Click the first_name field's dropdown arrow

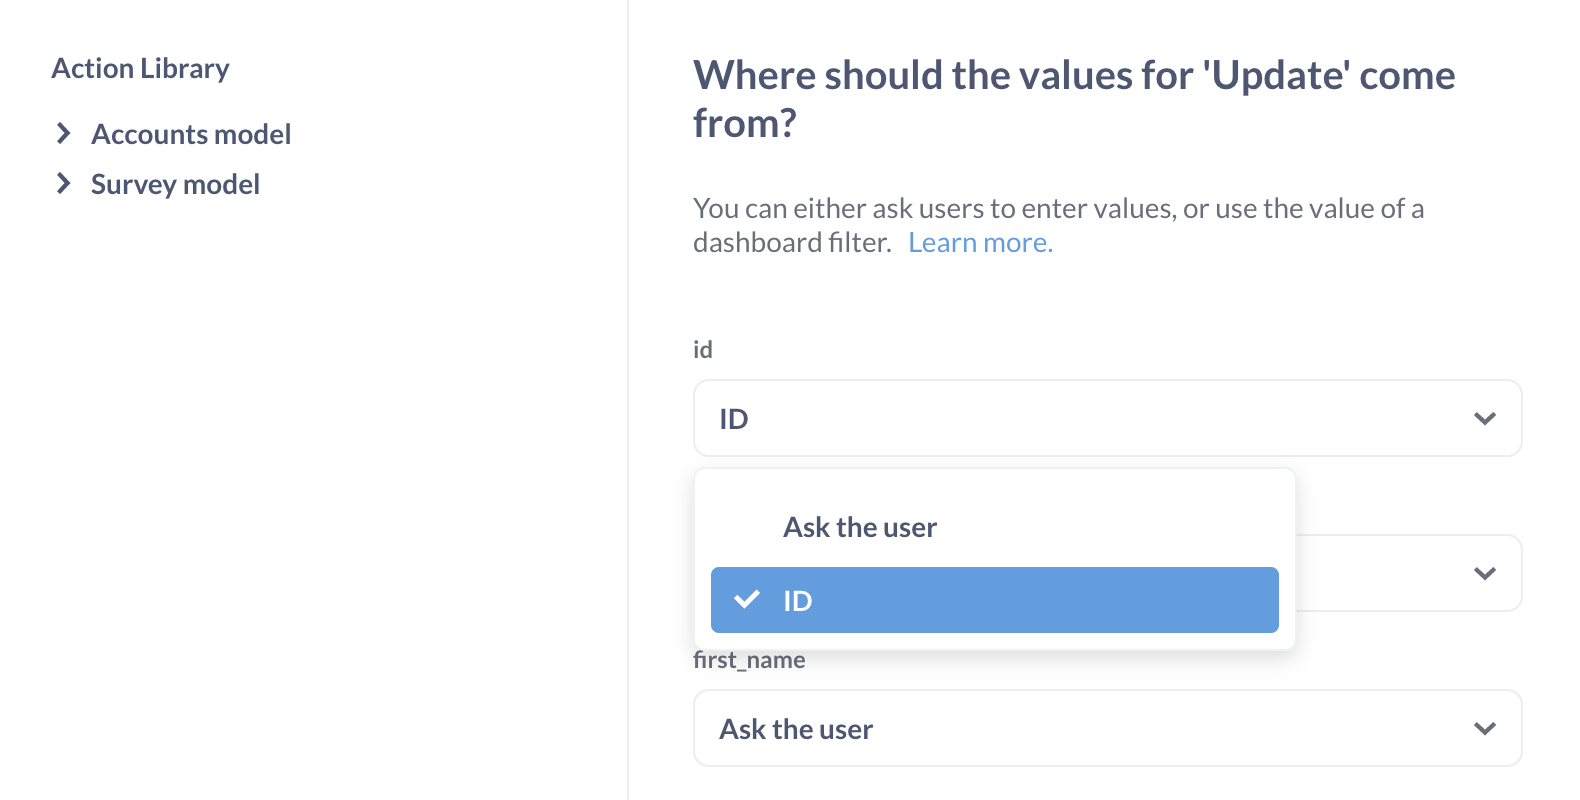1484,729
